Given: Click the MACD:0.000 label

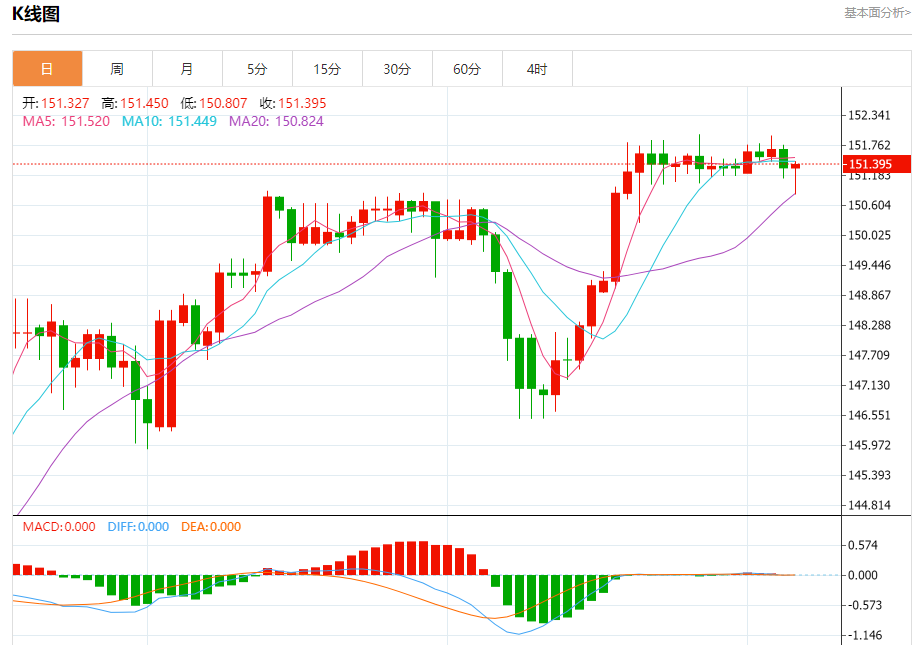Looking at the screenshot, I should (x=59, y=527).
